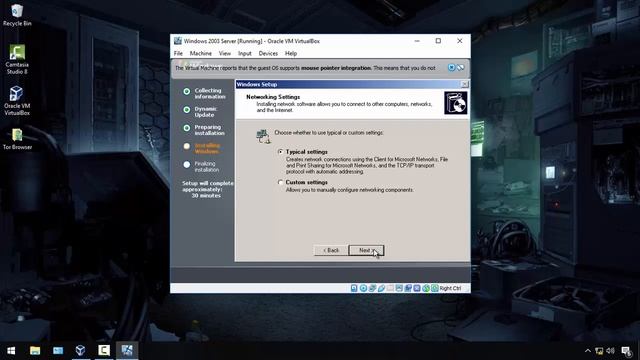Click the Collecting information setup step
This screenshot has width=640, height=360.
204,93
